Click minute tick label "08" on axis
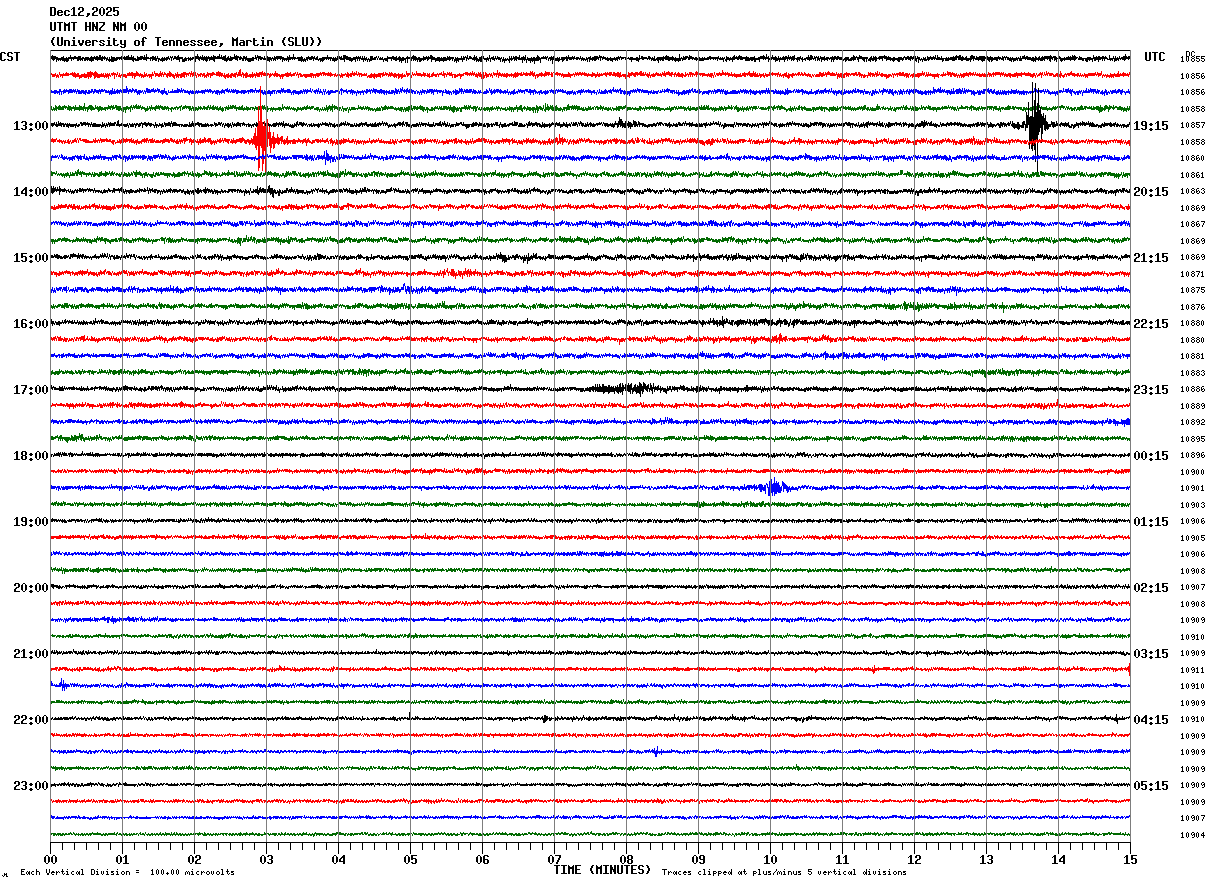The height and width of the screenshot is (886, 1210). coord(626,860)
